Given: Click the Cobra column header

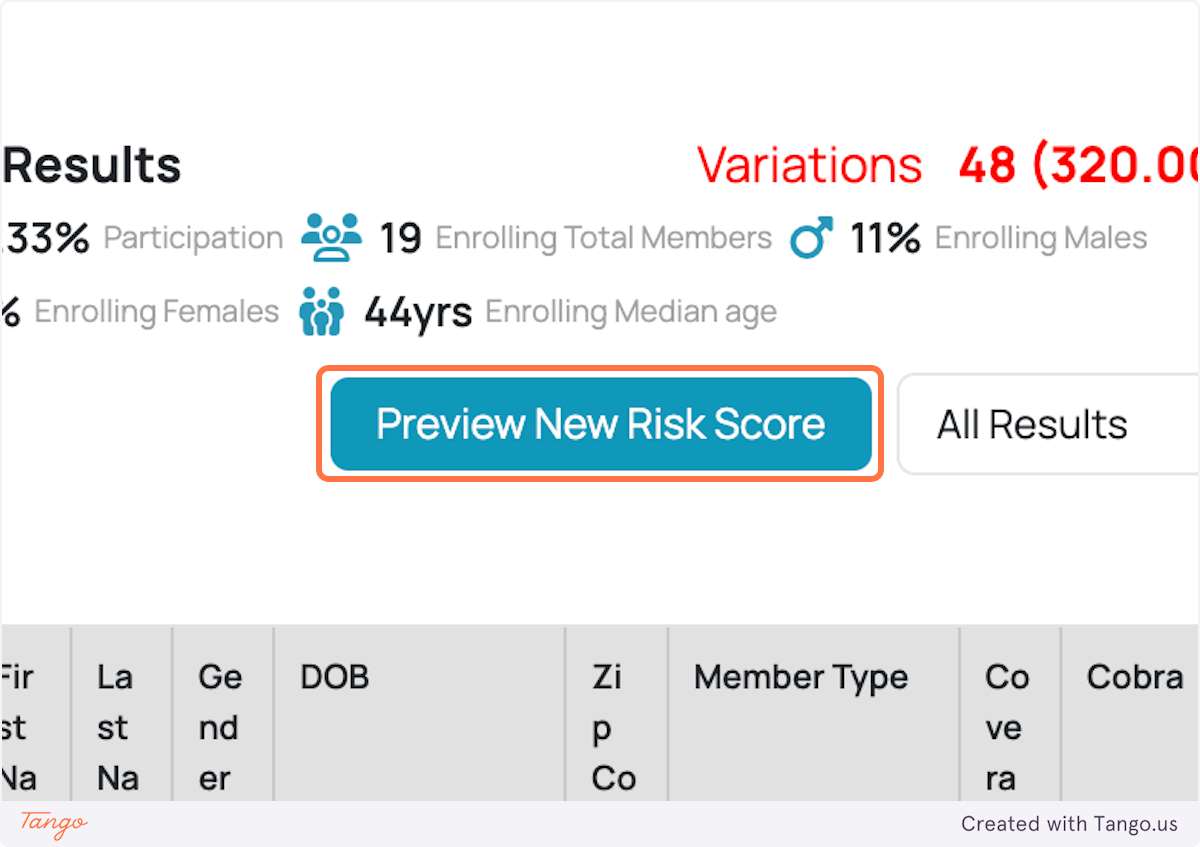Looking at the screenshot, I should pyautogui.click(x=1134, y=677).
